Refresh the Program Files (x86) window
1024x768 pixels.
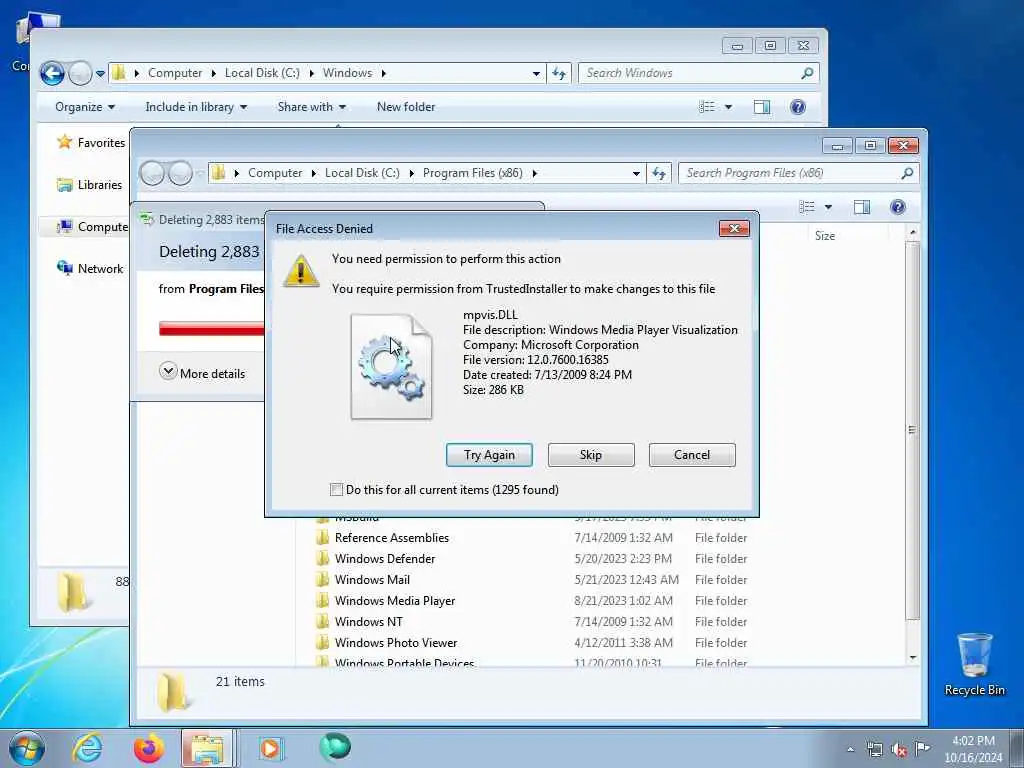tap(659, 173)
